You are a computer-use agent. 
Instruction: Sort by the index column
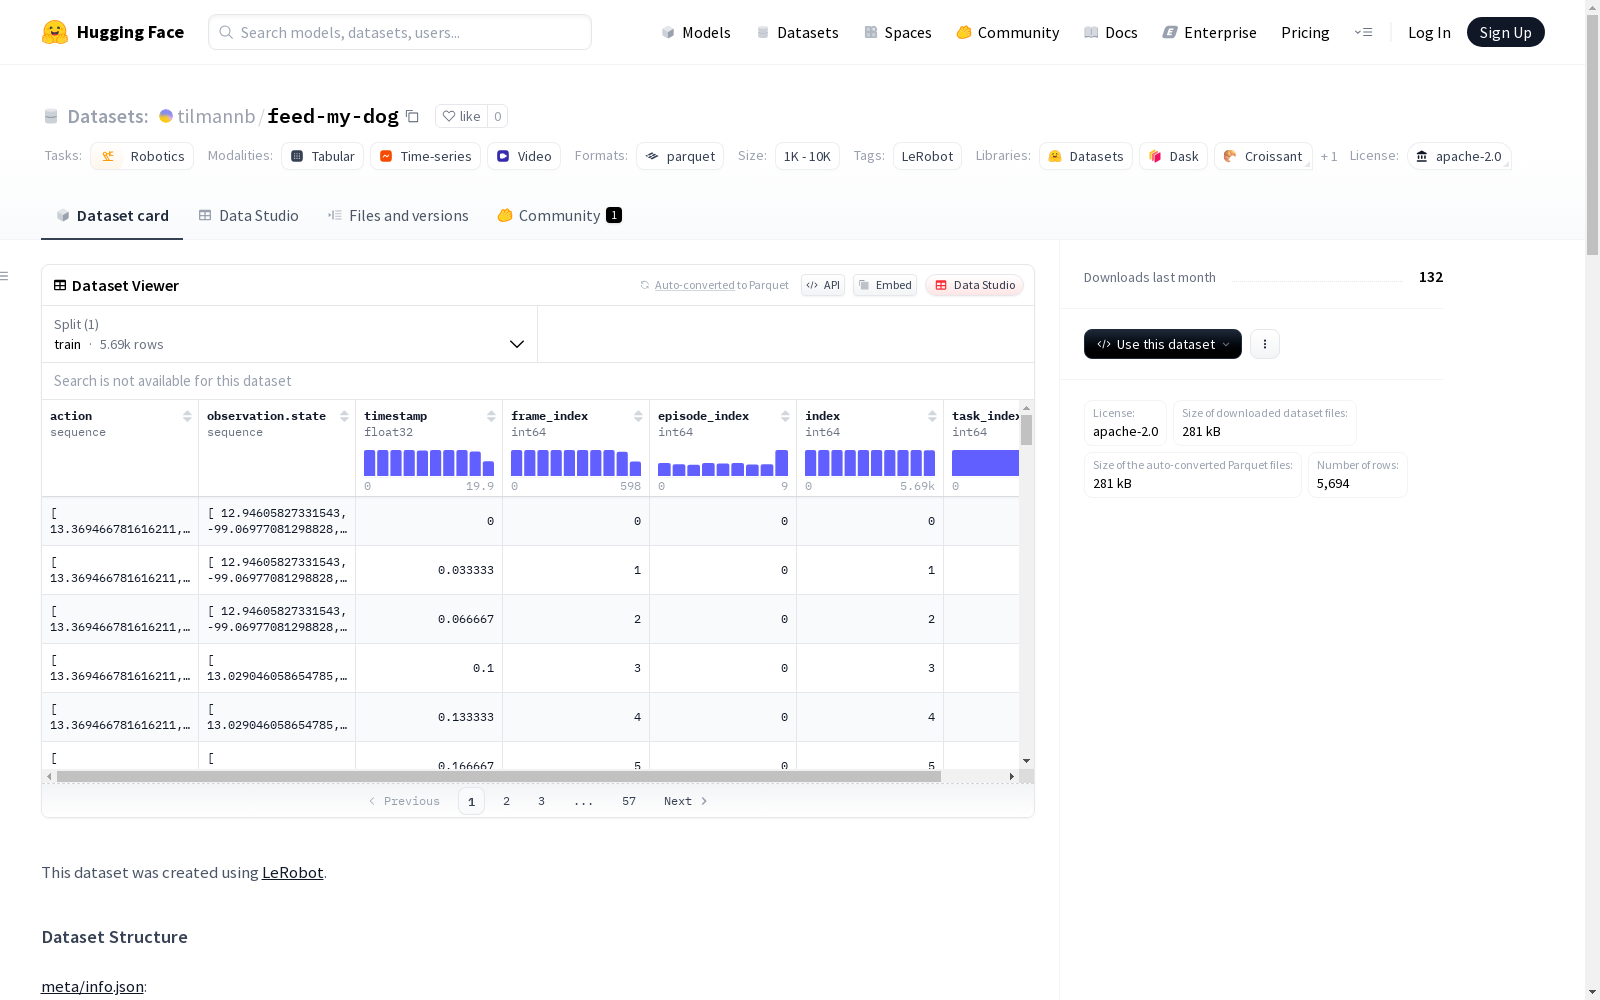(x=932, y=416)
